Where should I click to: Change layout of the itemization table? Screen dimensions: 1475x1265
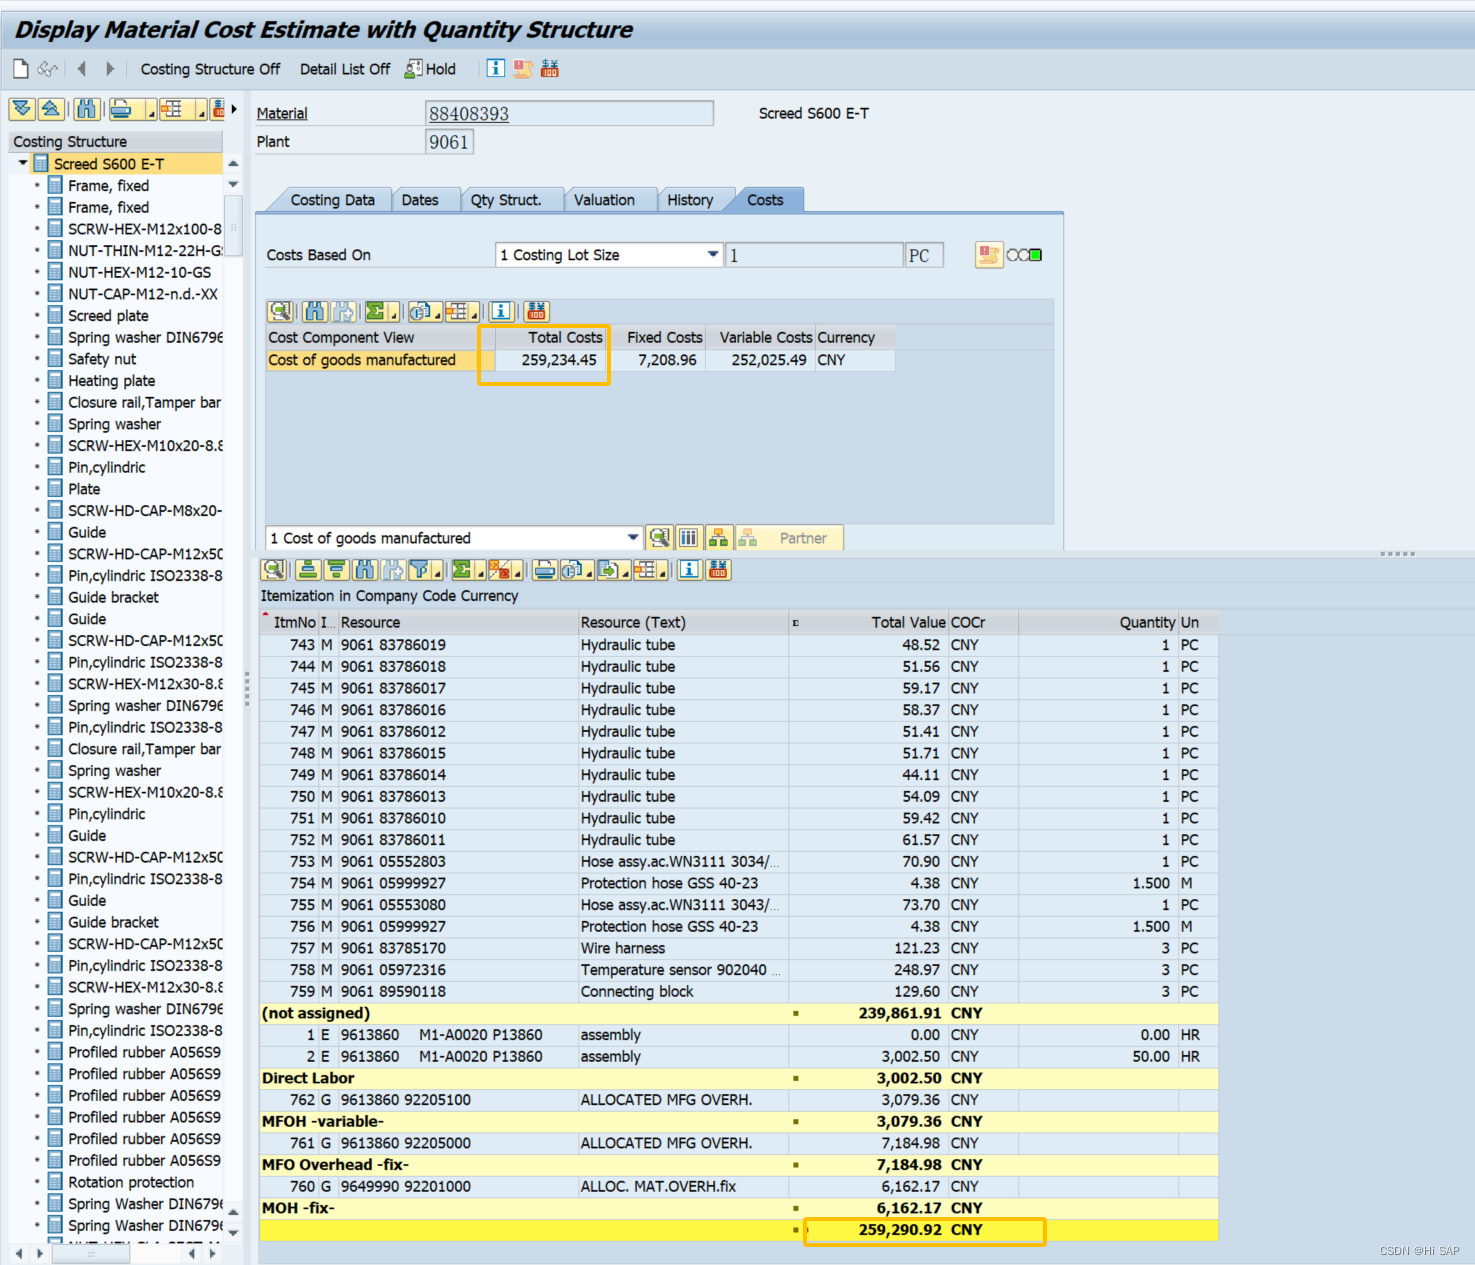[645, 570]
